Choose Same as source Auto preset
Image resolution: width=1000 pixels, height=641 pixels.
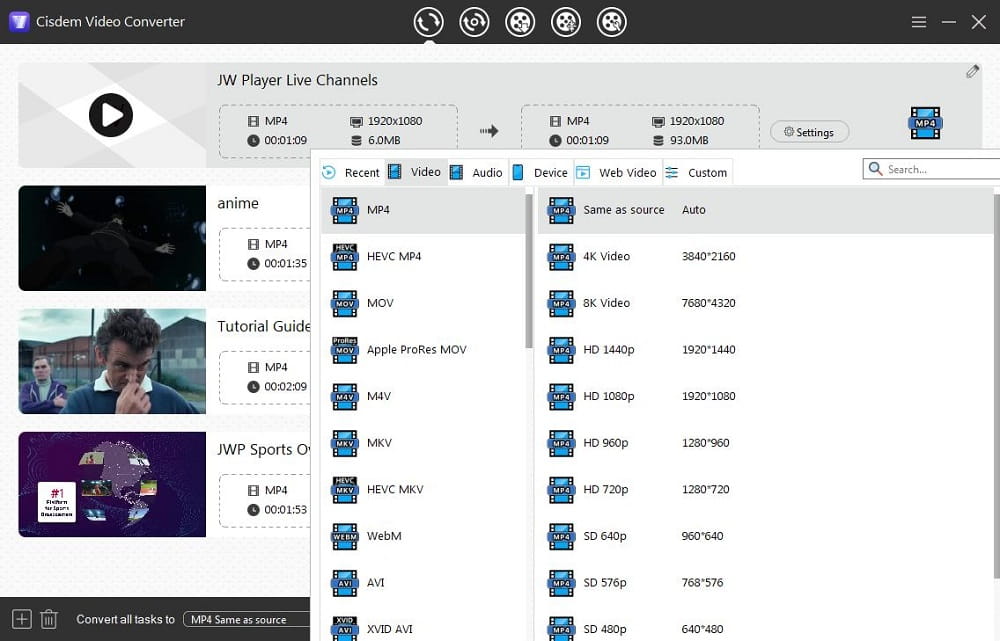(765, 210)
